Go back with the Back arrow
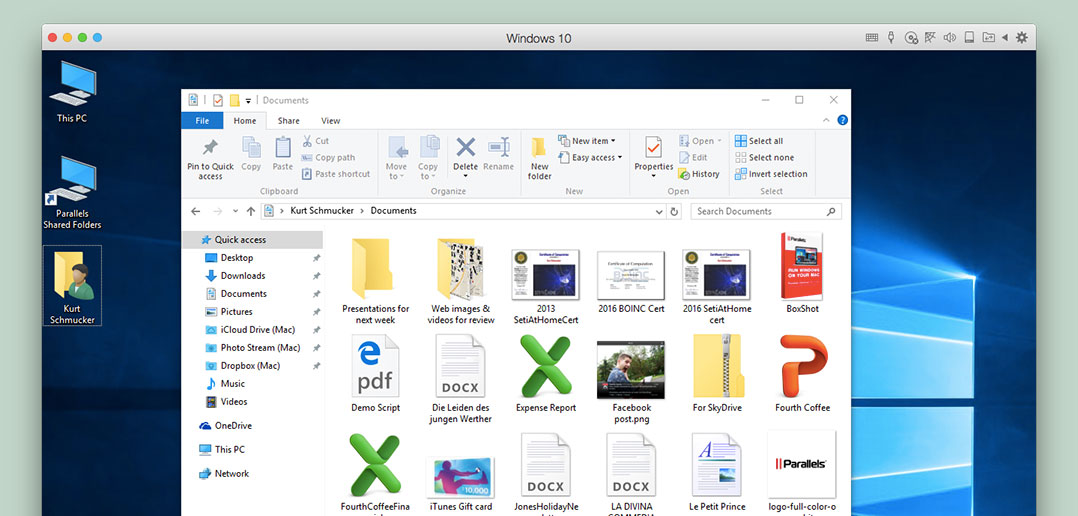Screen dimensions: 1078x516 pyautogui.click(x=196, y=212)
